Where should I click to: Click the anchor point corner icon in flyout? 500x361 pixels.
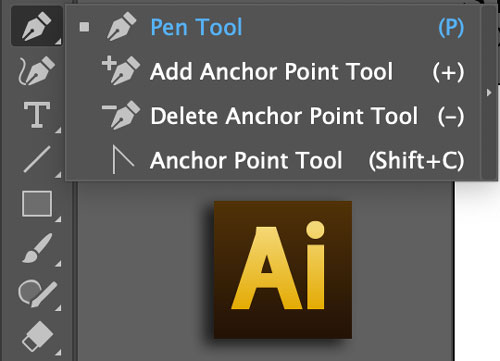coord(123,159)
